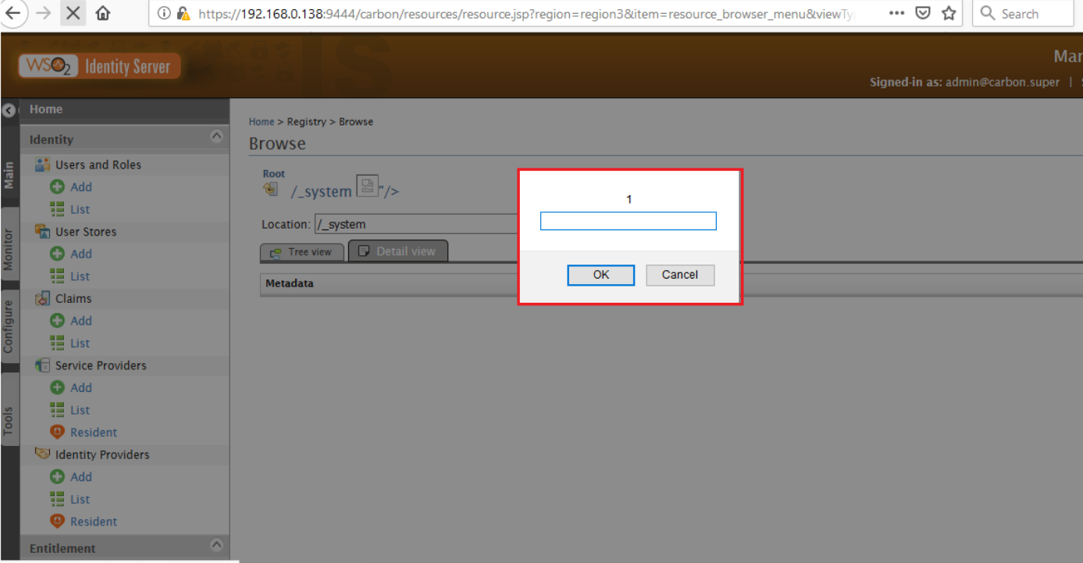Open page actions three-dot menu
The height and width of the screenshot is (563, 1083).
[897, 13]
